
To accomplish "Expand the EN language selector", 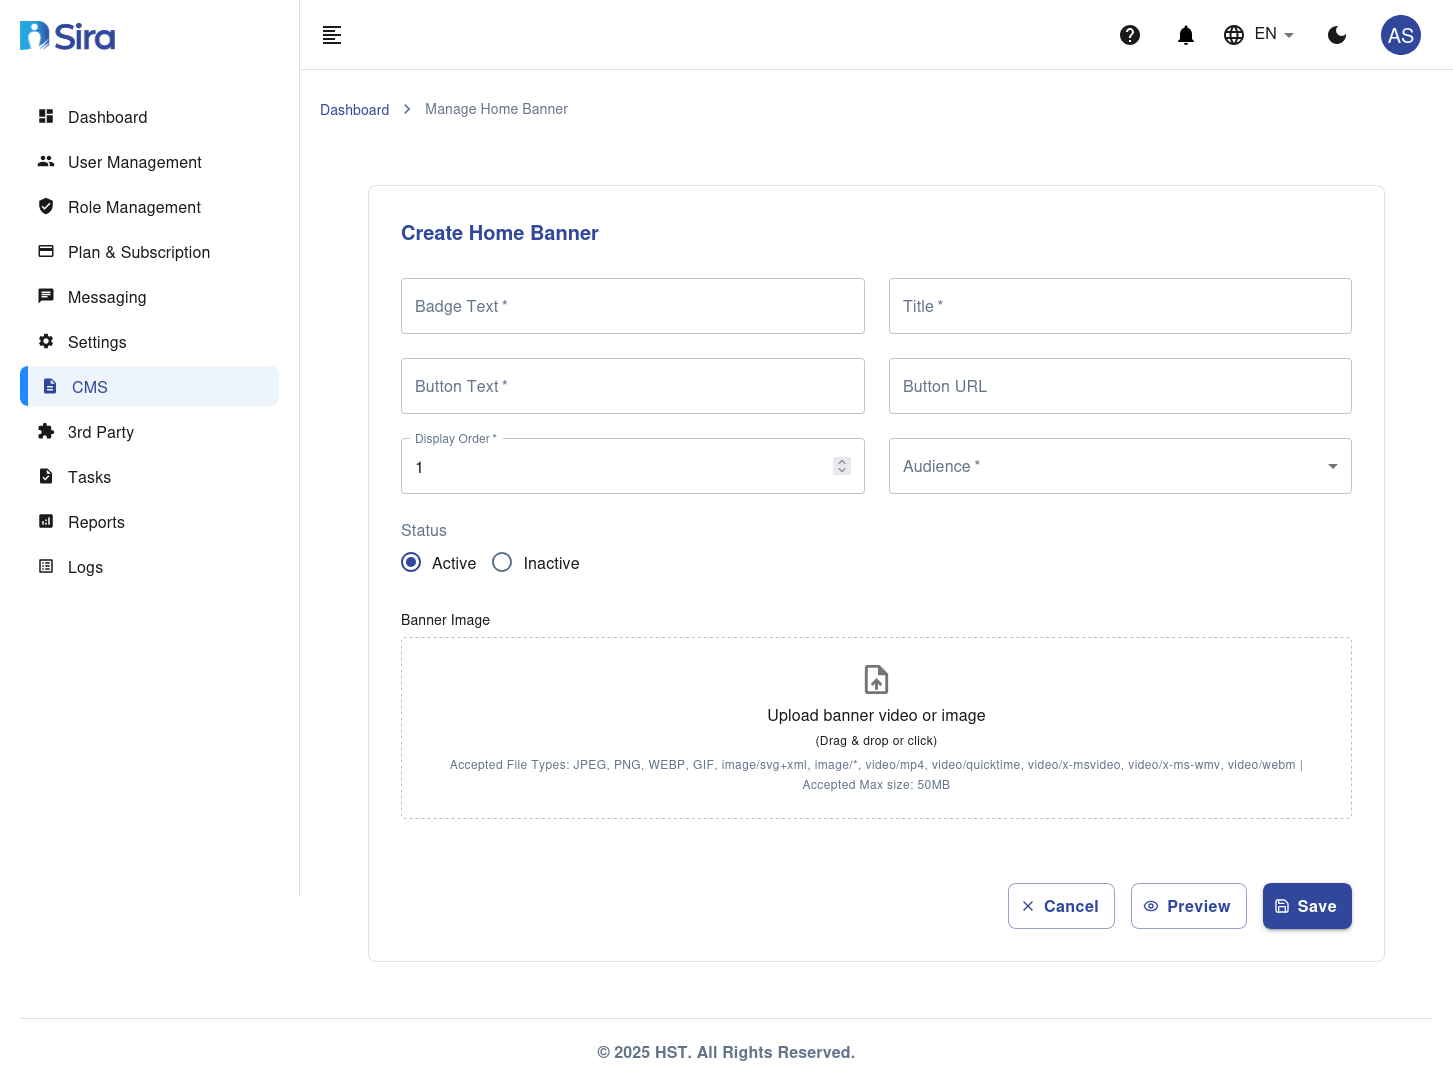I will point(1258,34).
